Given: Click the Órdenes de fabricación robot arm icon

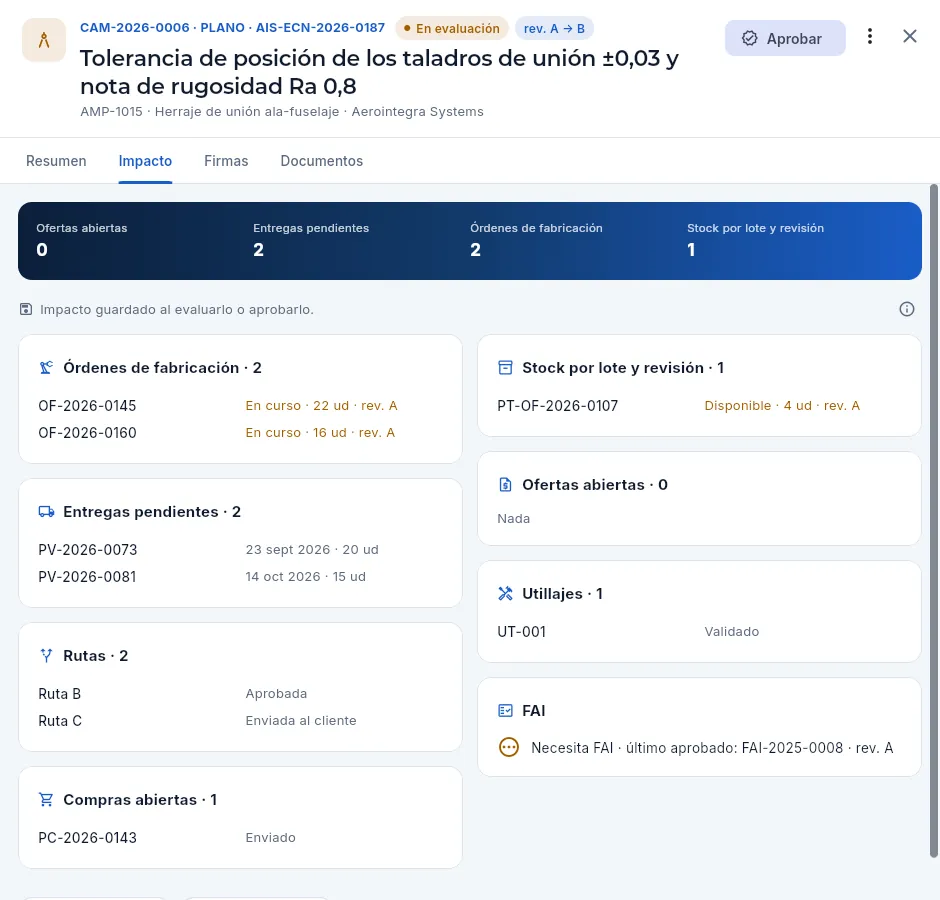Looking at the screenshot, I should point(46,368).
